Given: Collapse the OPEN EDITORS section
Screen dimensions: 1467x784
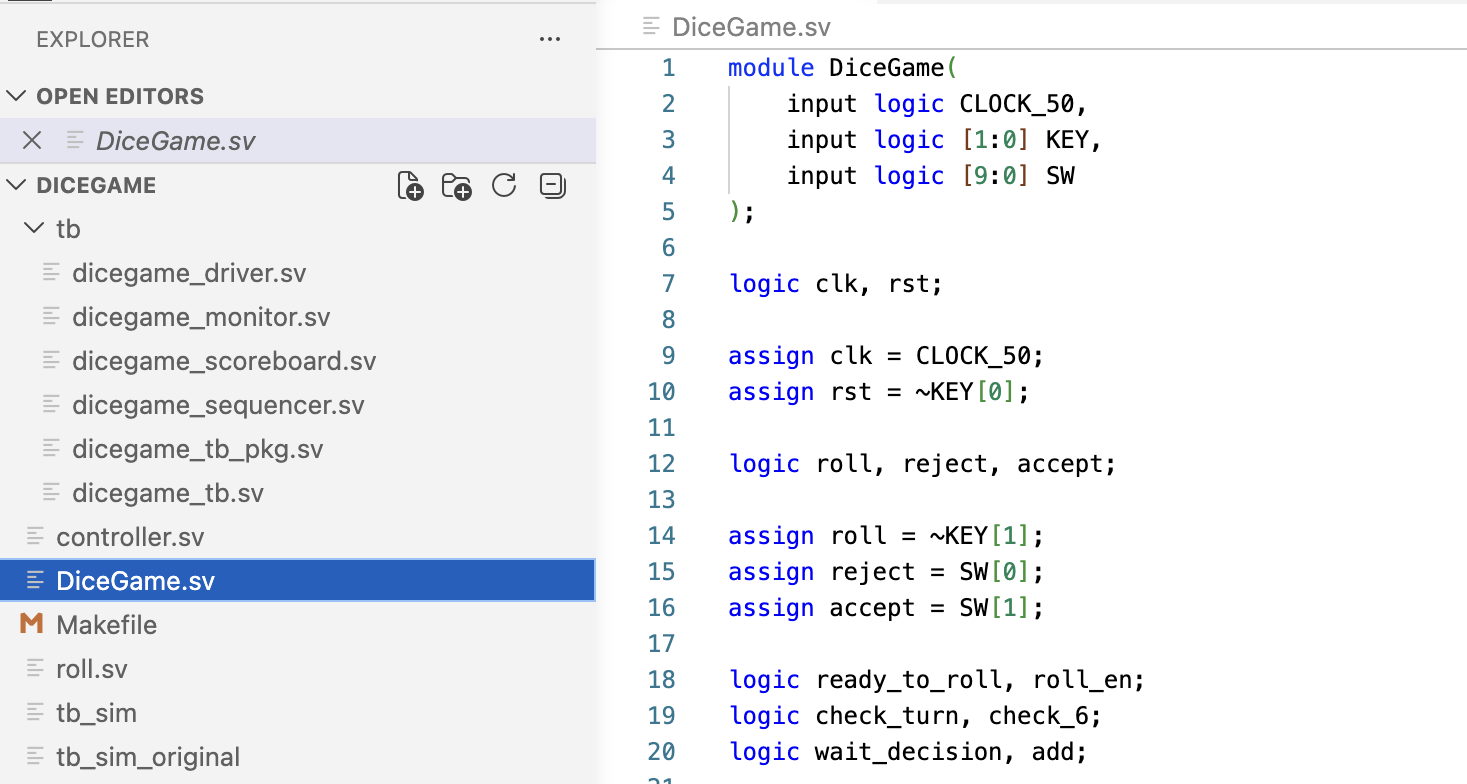Looking at the screenshot, I should pyautogui.click(x=16, y=96).
